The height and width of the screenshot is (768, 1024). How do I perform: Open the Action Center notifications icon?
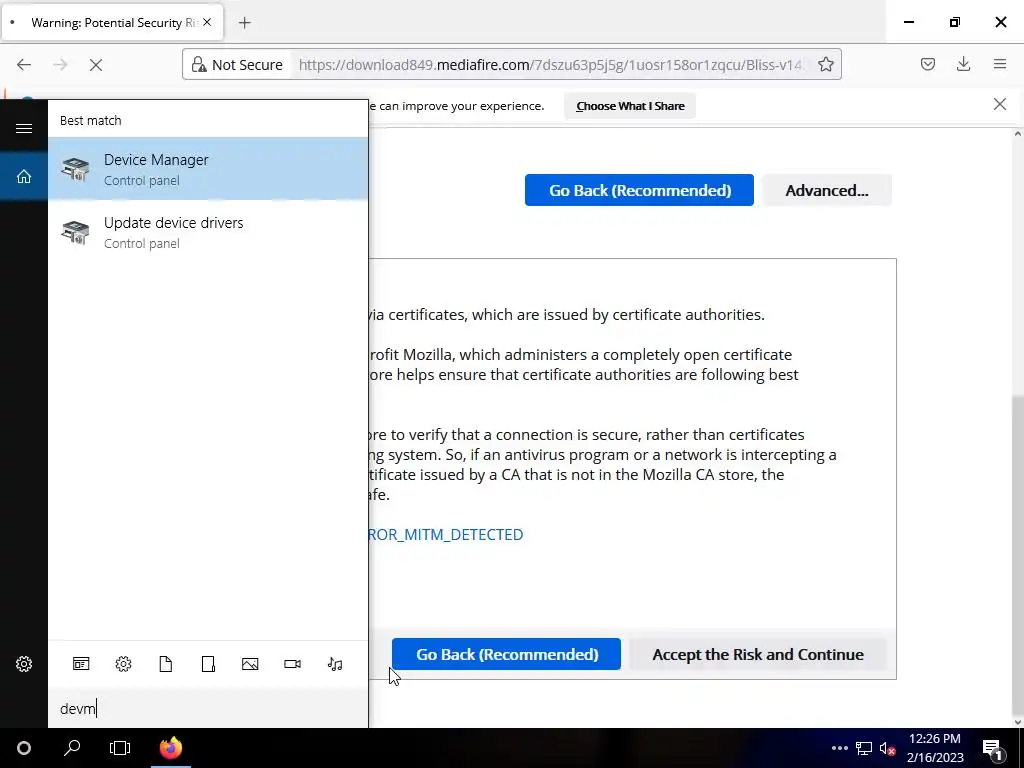point(993,748)
